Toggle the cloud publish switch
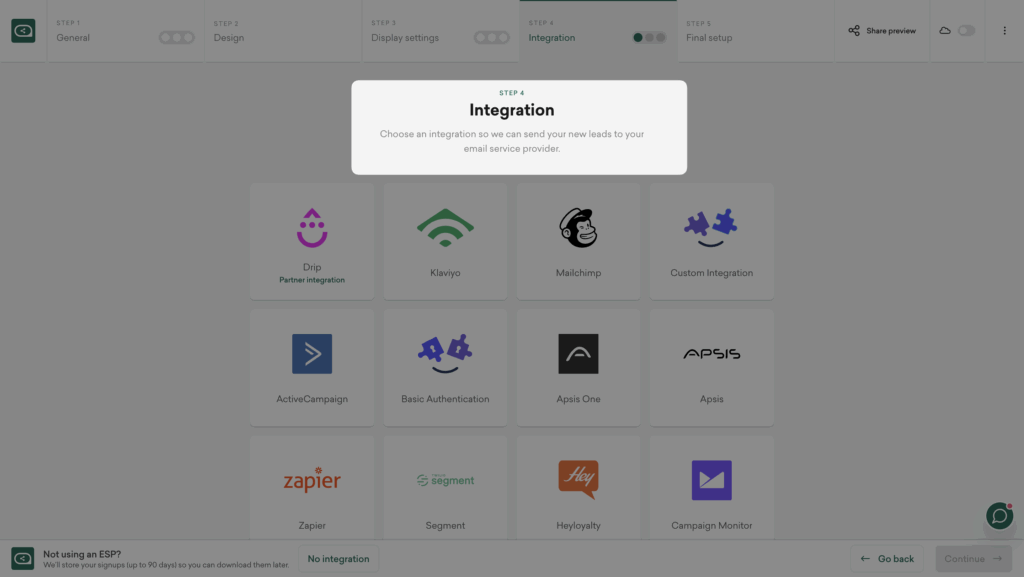The height and width of the screenshot is (577, 1024). (x=965, y=31)
